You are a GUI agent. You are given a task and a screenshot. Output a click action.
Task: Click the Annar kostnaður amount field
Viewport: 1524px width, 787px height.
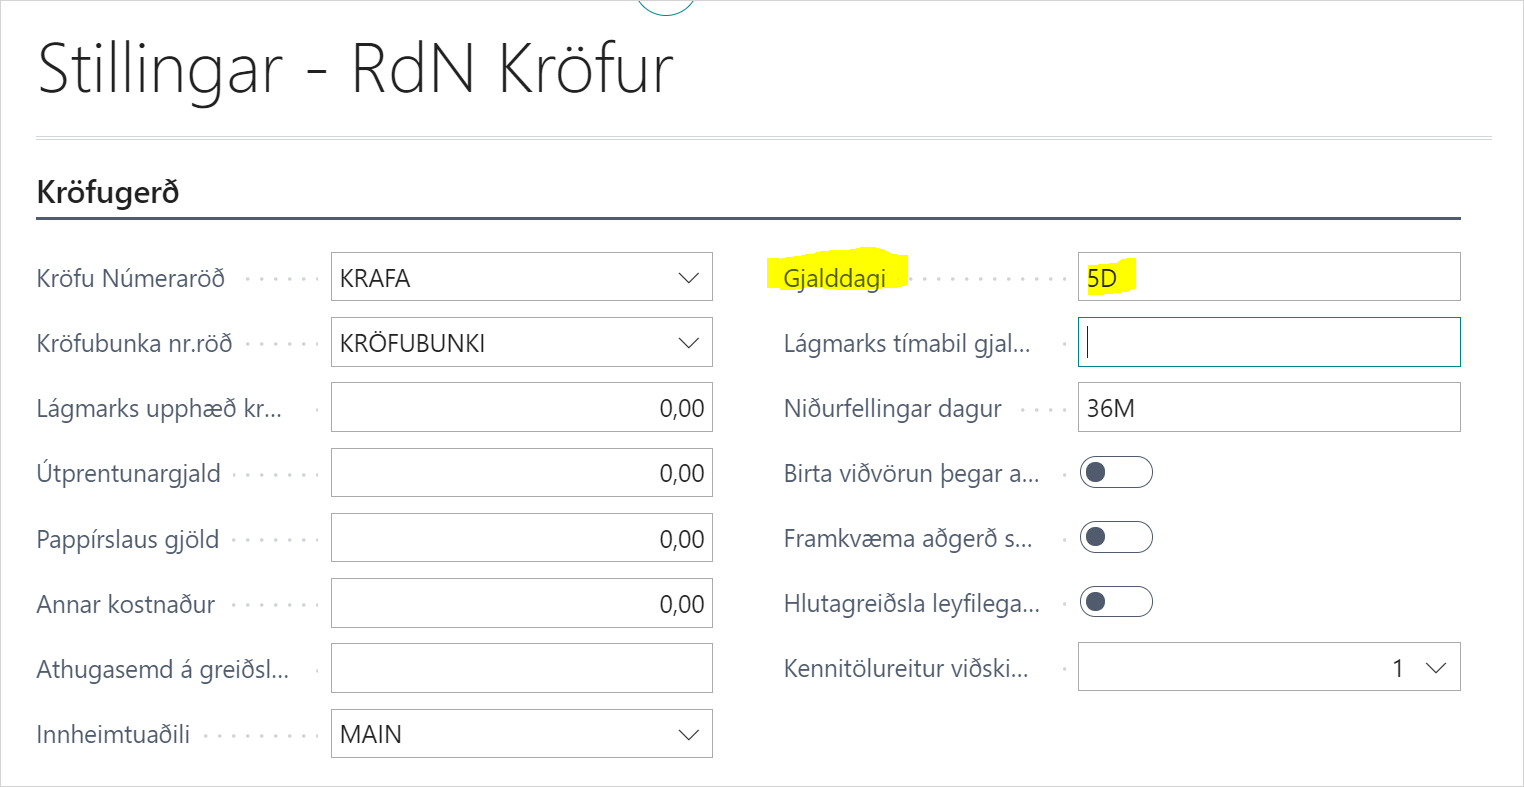click(x=521, y=603)
